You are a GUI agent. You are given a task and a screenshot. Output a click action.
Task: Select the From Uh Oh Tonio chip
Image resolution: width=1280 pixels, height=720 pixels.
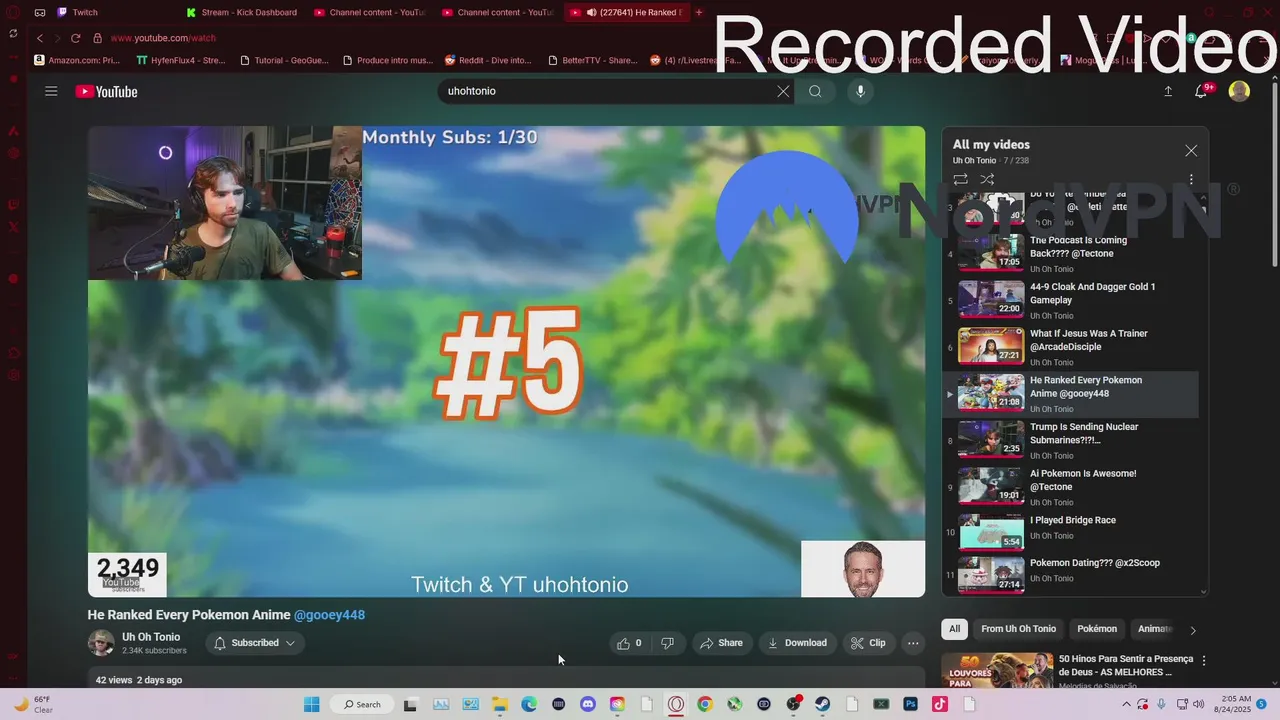tap(1018, 629)
